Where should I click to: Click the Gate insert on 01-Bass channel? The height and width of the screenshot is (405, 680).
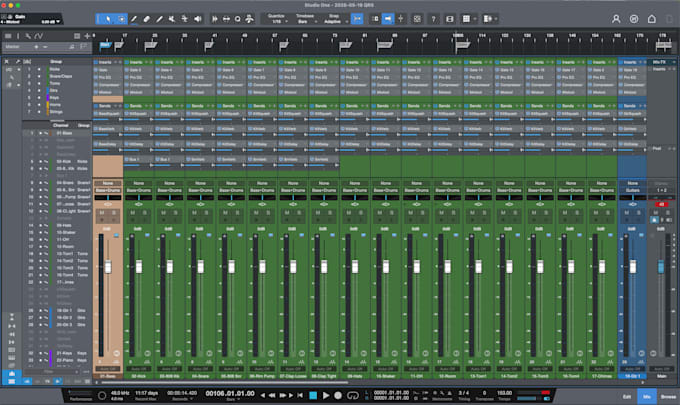pos(108,70)
